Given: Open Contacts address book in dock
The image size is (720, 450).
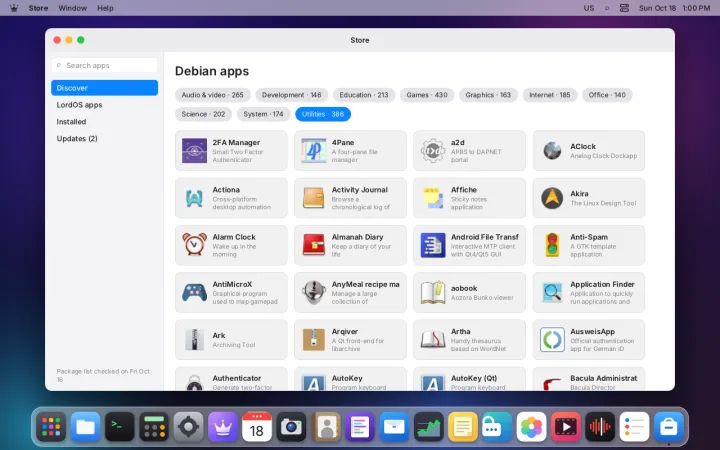Looking at the screenshot, I should (x=326, y=427).
